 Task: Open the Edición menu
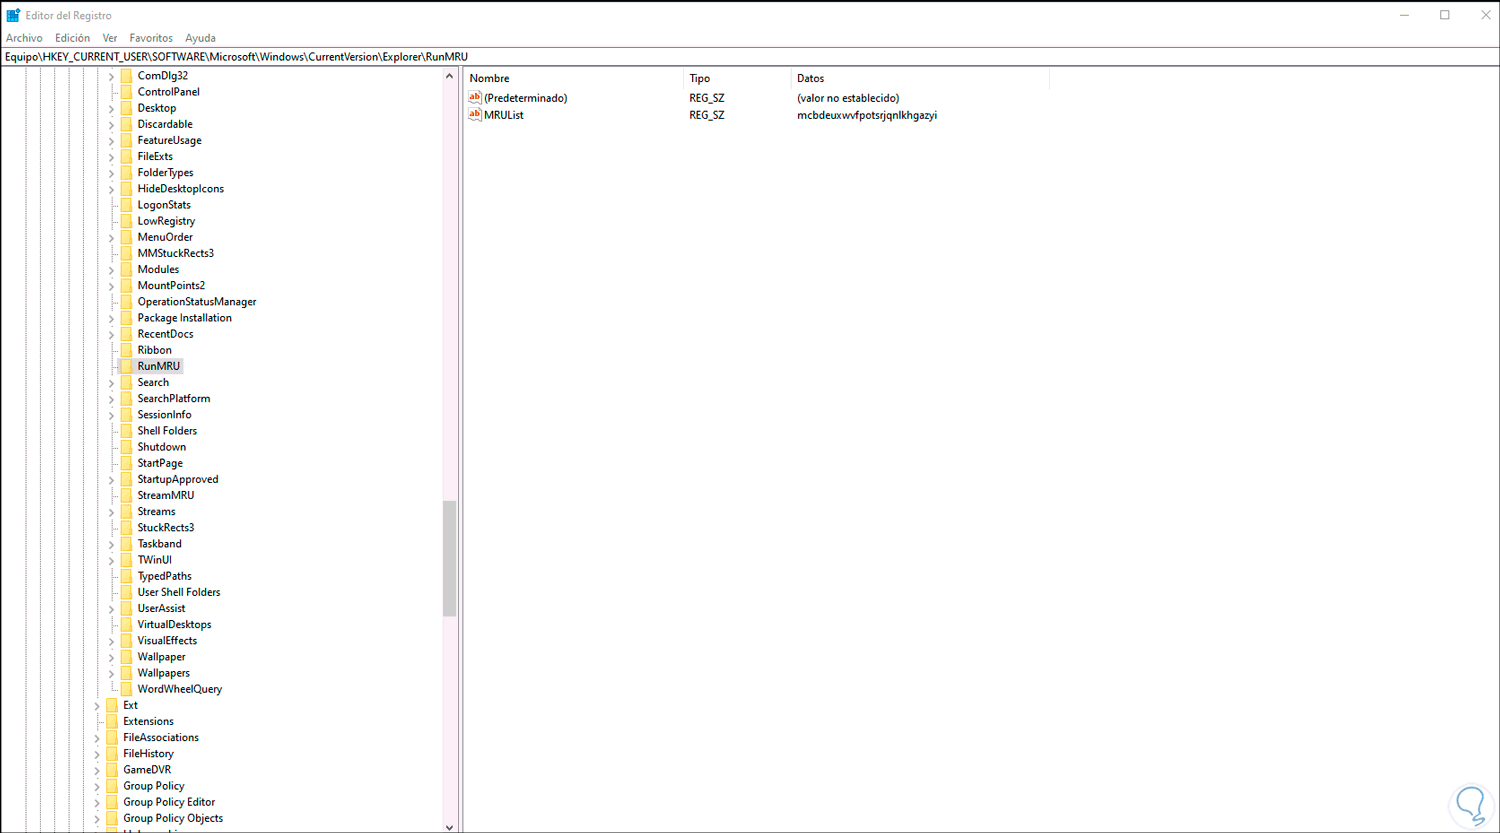click(x=71, y=37)
